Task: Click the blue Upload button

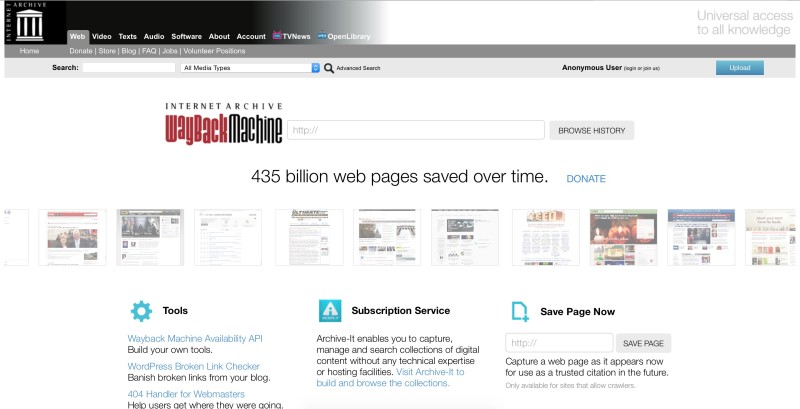Action: point(740,68)
